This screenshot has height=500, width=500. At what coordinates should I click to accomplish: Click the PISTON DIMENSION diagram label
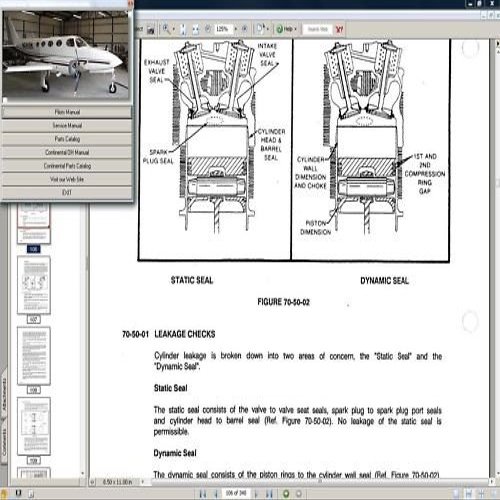[x=315, y=227]
